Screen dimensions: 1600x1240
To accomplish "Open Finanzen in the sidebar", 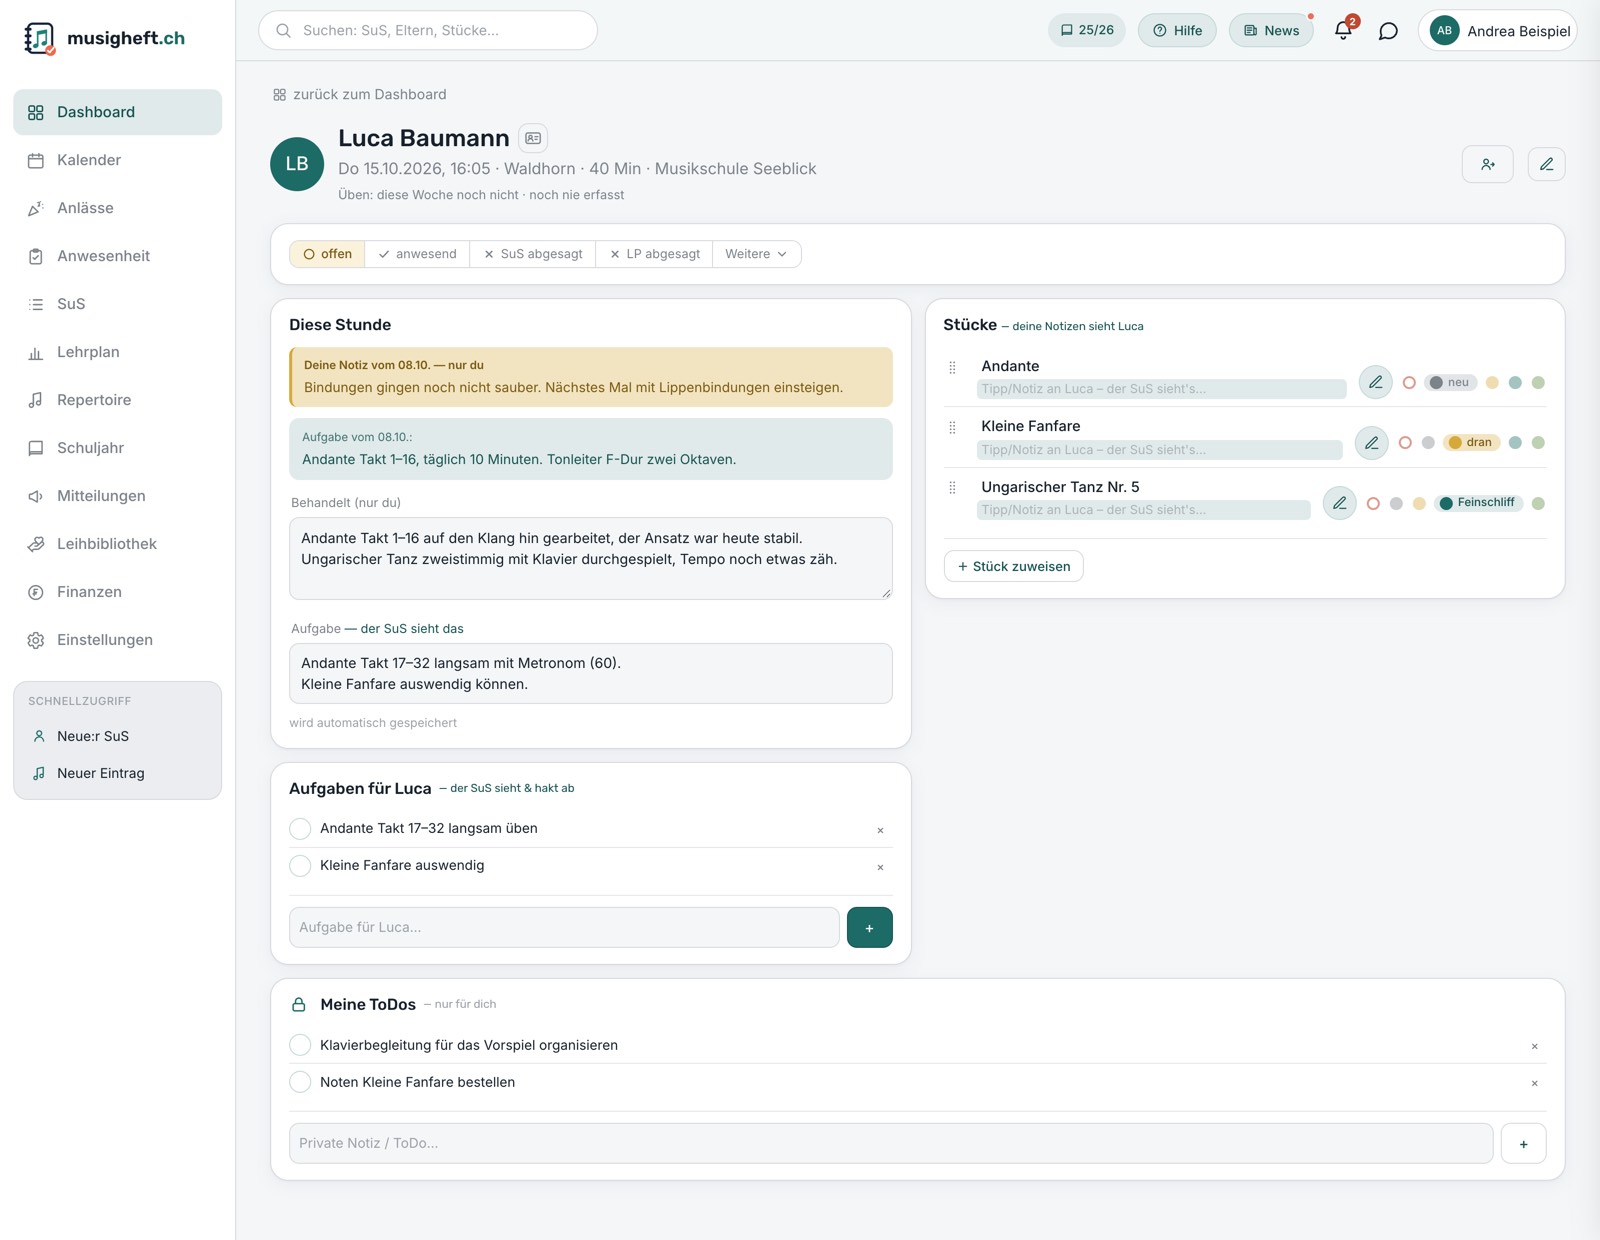I will tap(117, 592).
